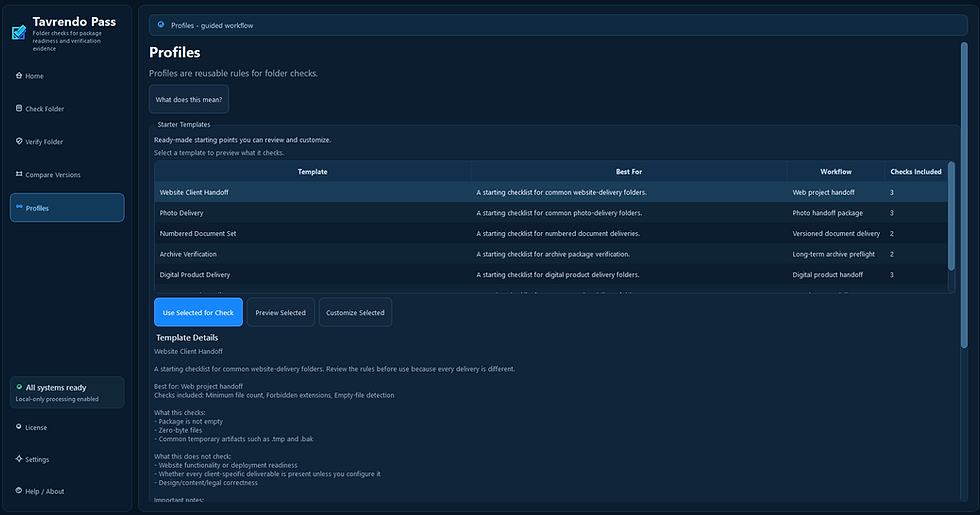
Task: Click Use Selected for Check button
Action: 198,312
